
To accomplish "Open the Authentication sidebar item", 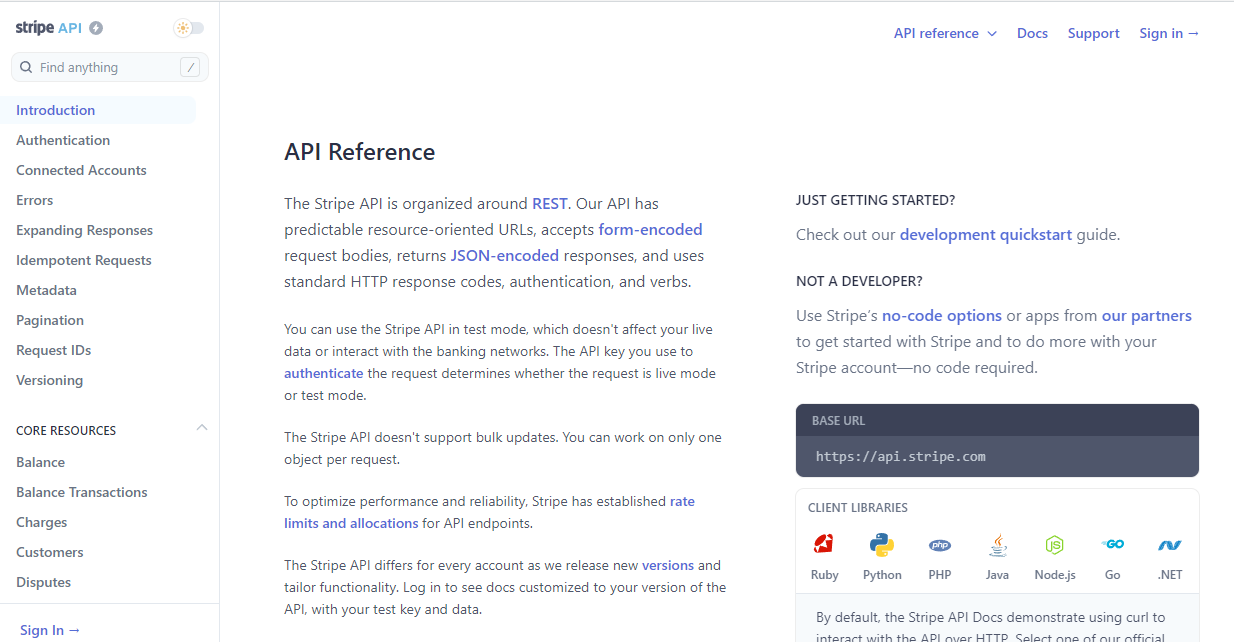I will pyautogui.click(x=63, y=140).
